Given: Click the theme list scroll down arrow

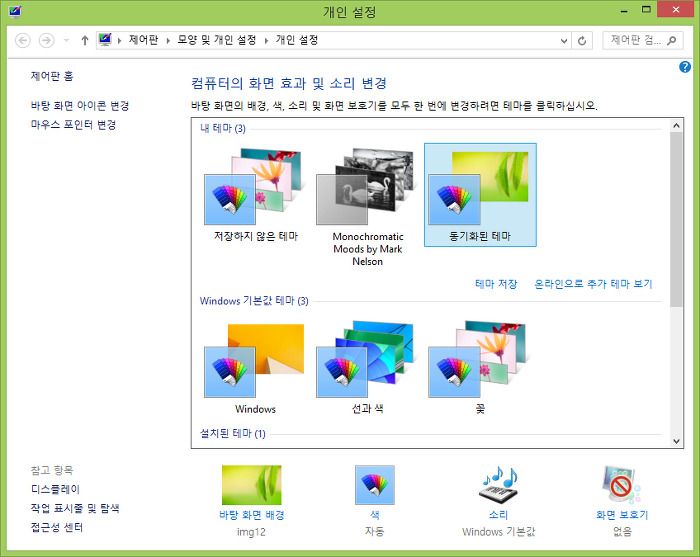Looking at the screenshot, I should pos(676,441).
